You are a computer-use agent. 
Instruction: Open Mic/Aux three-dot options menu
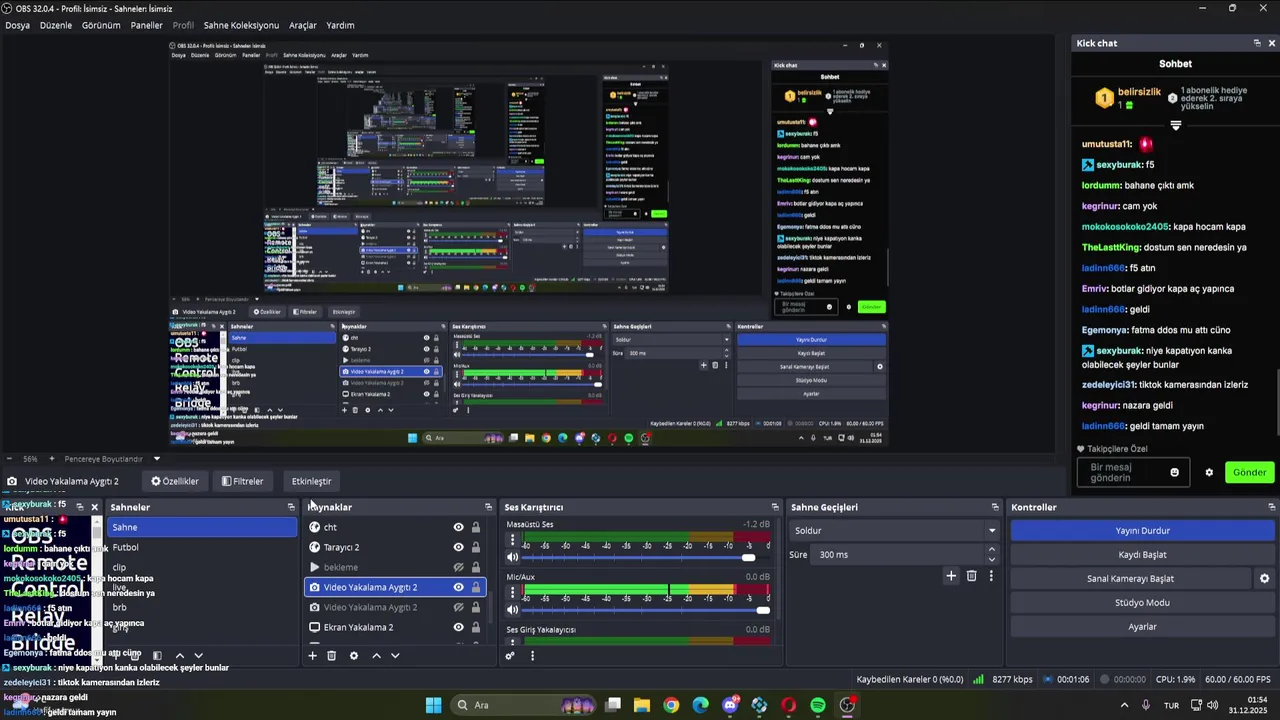tap(513, 594)
